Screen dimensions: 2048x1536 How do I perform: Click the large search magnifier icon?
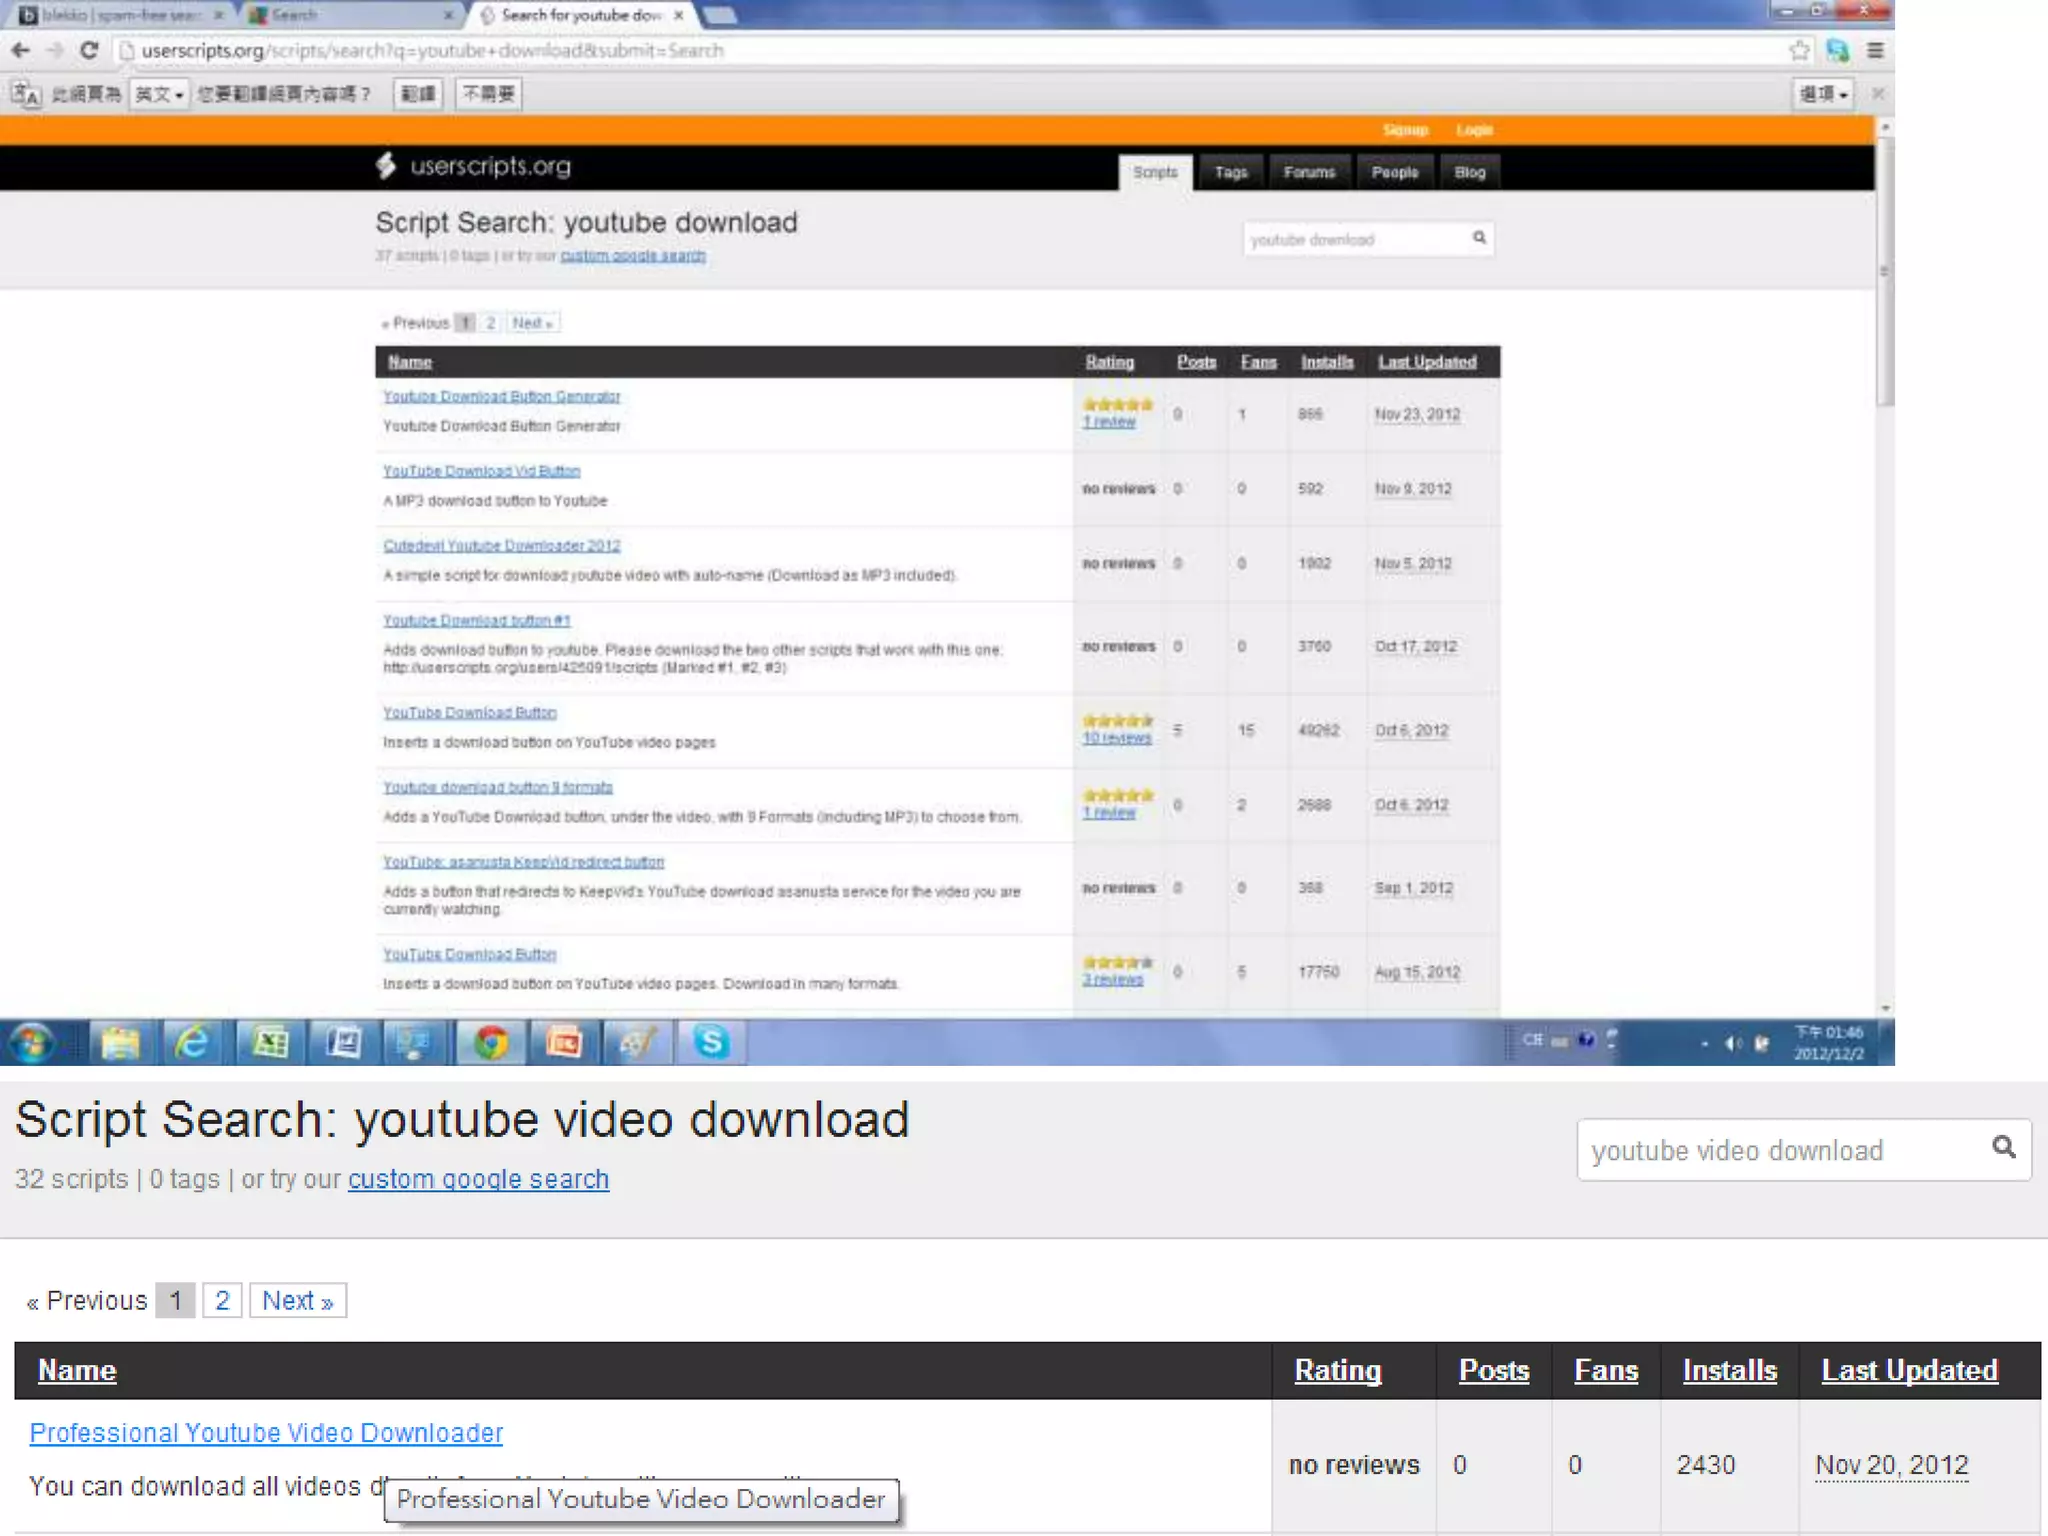tap(2003, 1147)
